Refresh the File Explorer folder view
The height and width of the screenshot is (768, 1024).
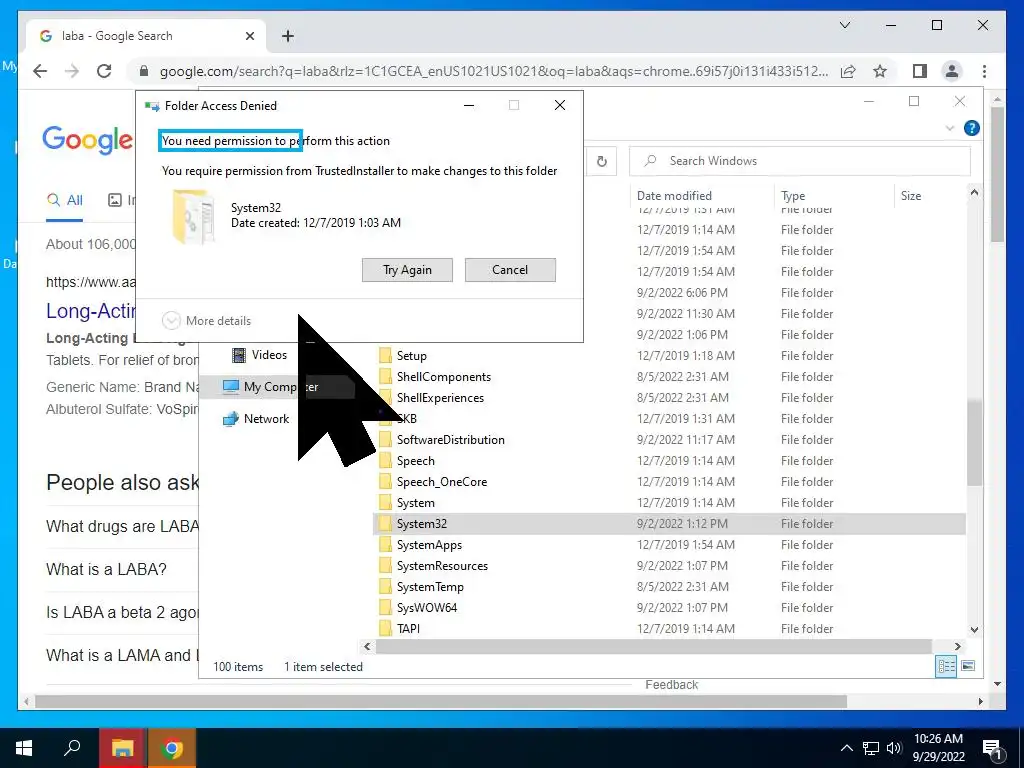pos(601,161)
